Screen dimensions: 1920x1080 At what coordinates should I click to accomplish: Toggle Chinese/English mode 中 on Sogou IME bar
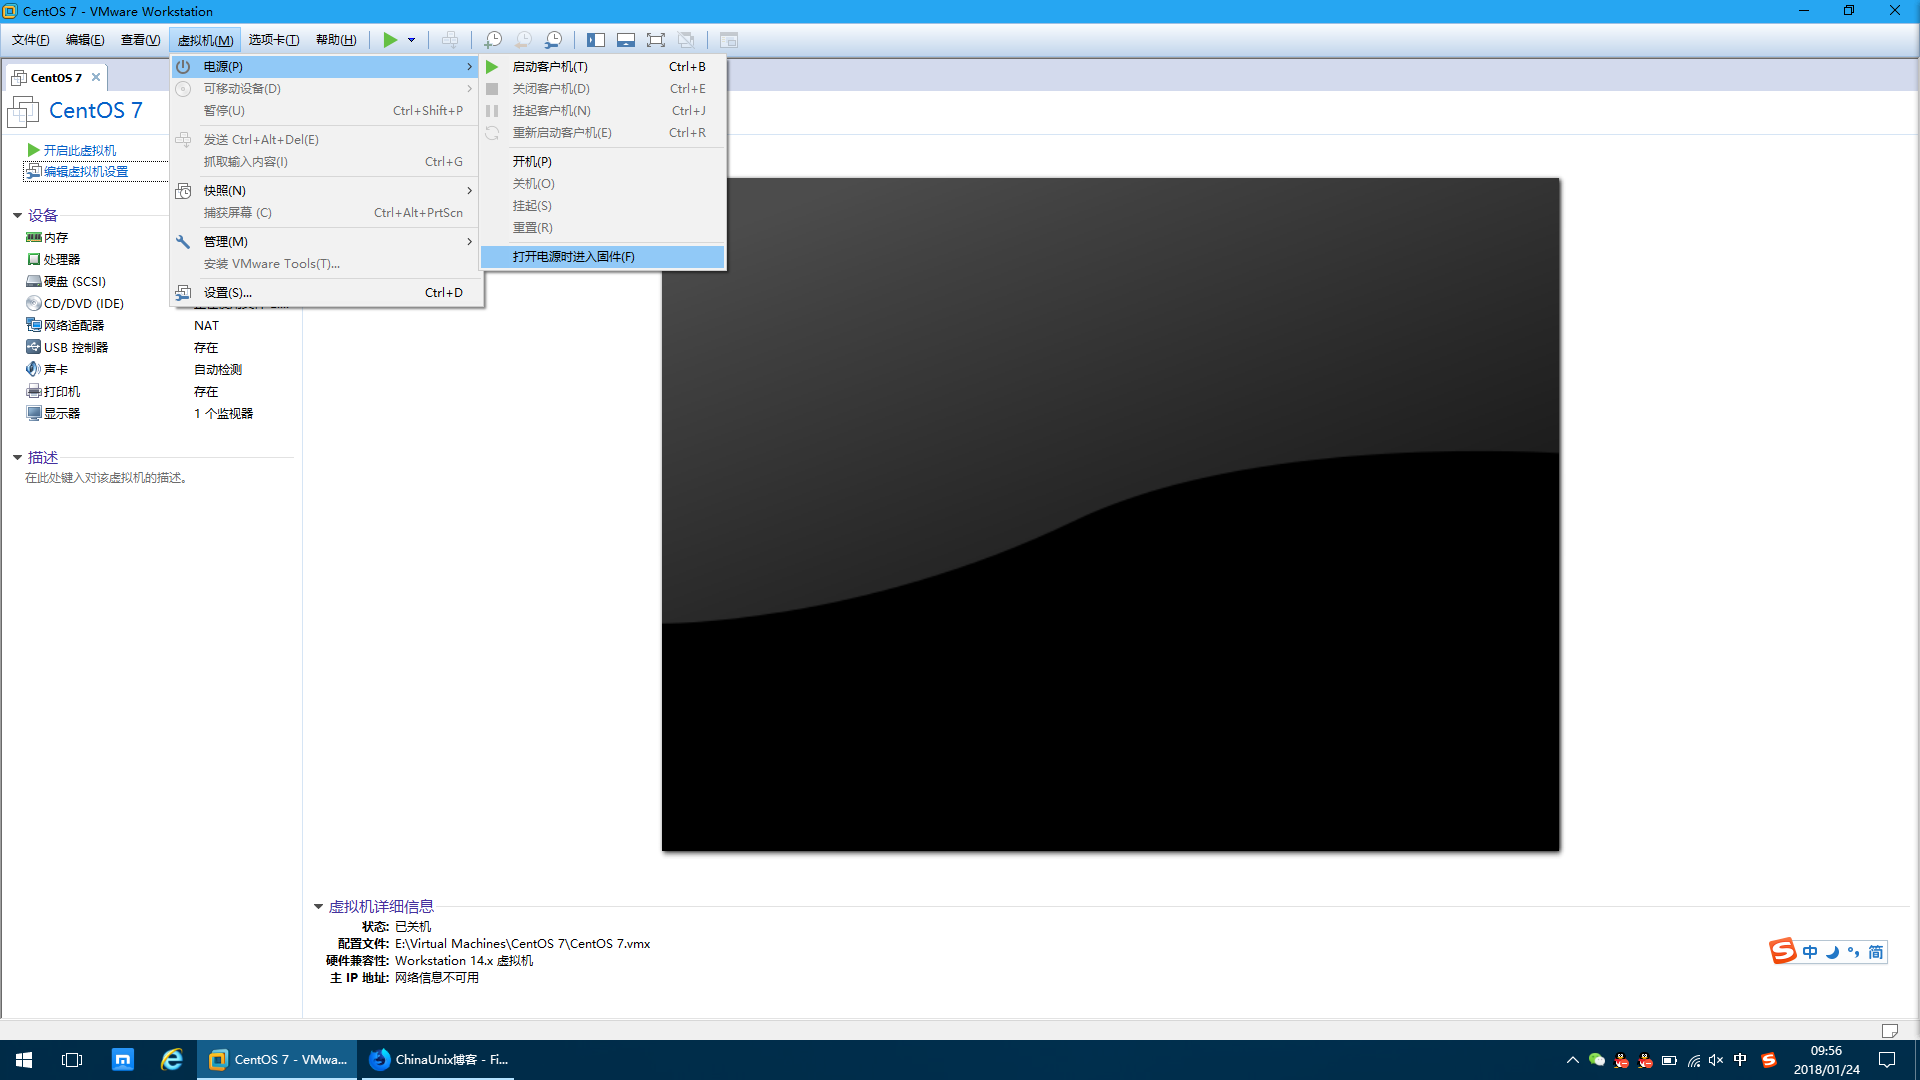[1810, 952]
